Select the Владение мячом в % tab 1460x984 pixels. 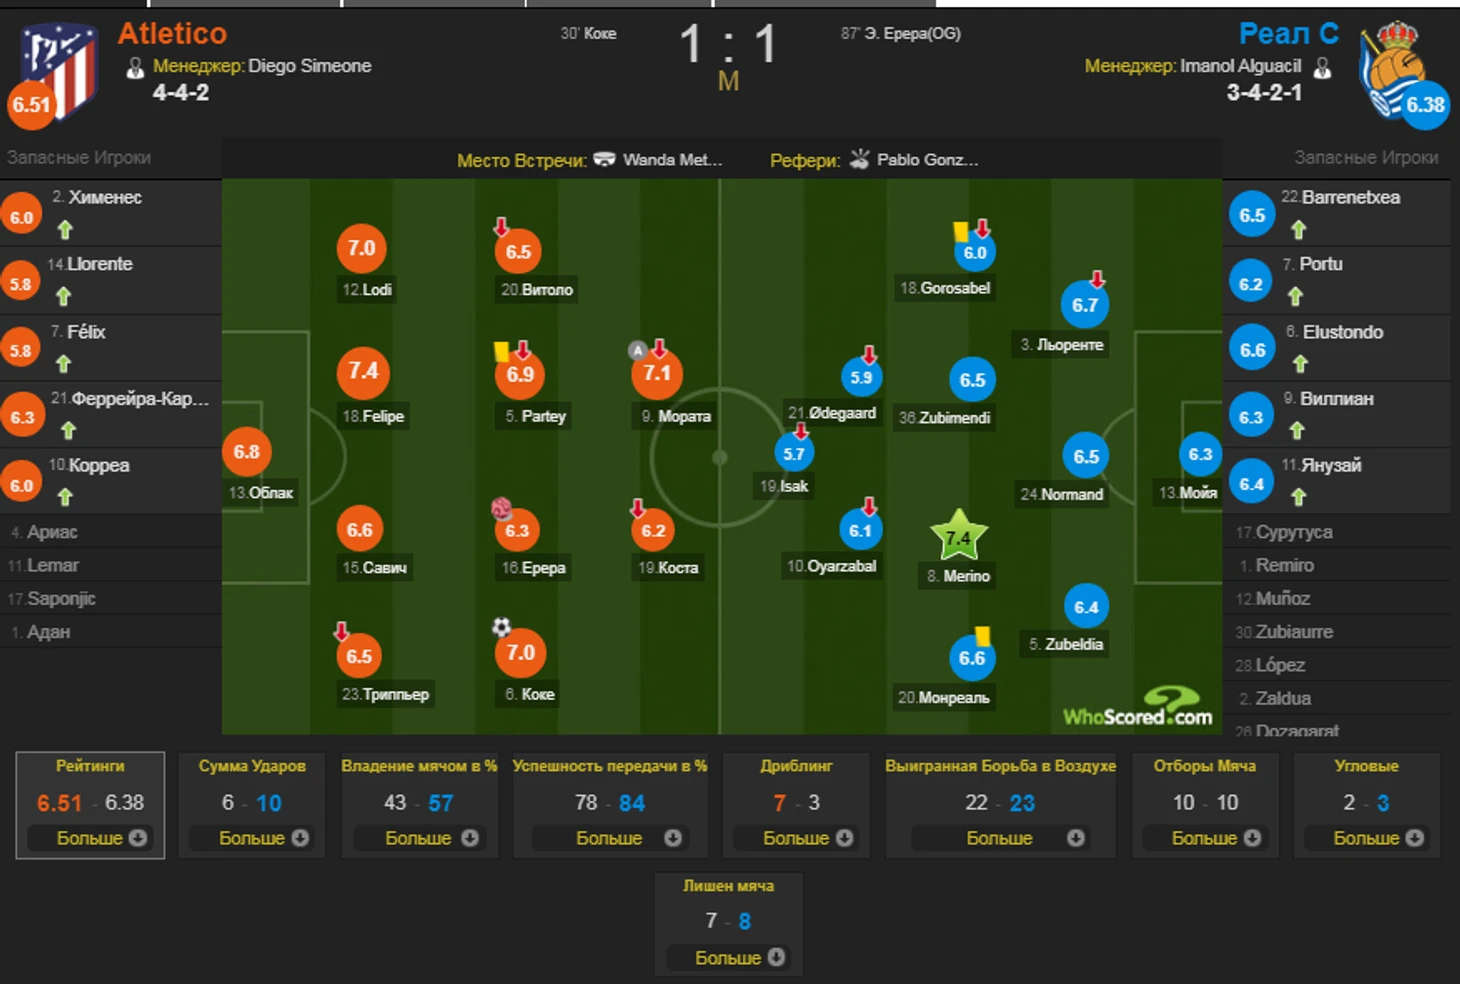tap(419, 805)
